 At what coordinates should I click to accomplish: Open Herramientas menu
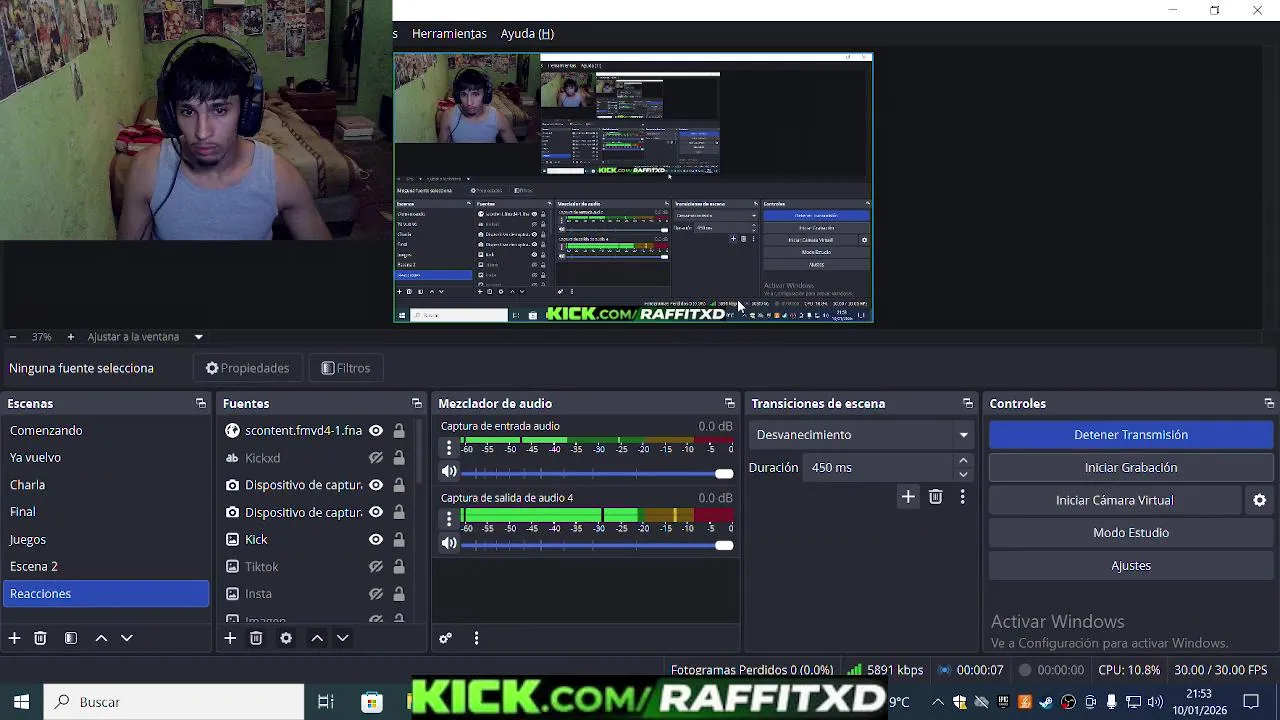(x=449, y=33)
